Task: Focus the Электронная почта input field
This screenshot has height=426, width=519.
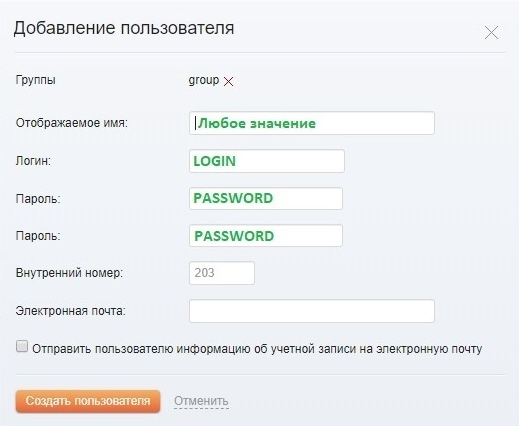Action: [312, 311]
